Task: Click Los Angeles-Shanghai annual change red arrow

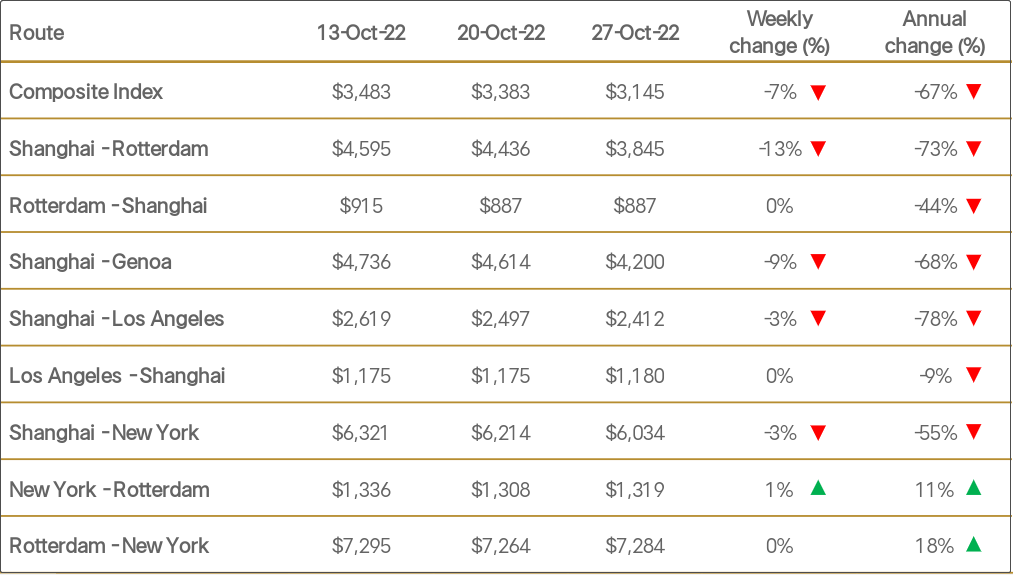Action: coord(974,375)
